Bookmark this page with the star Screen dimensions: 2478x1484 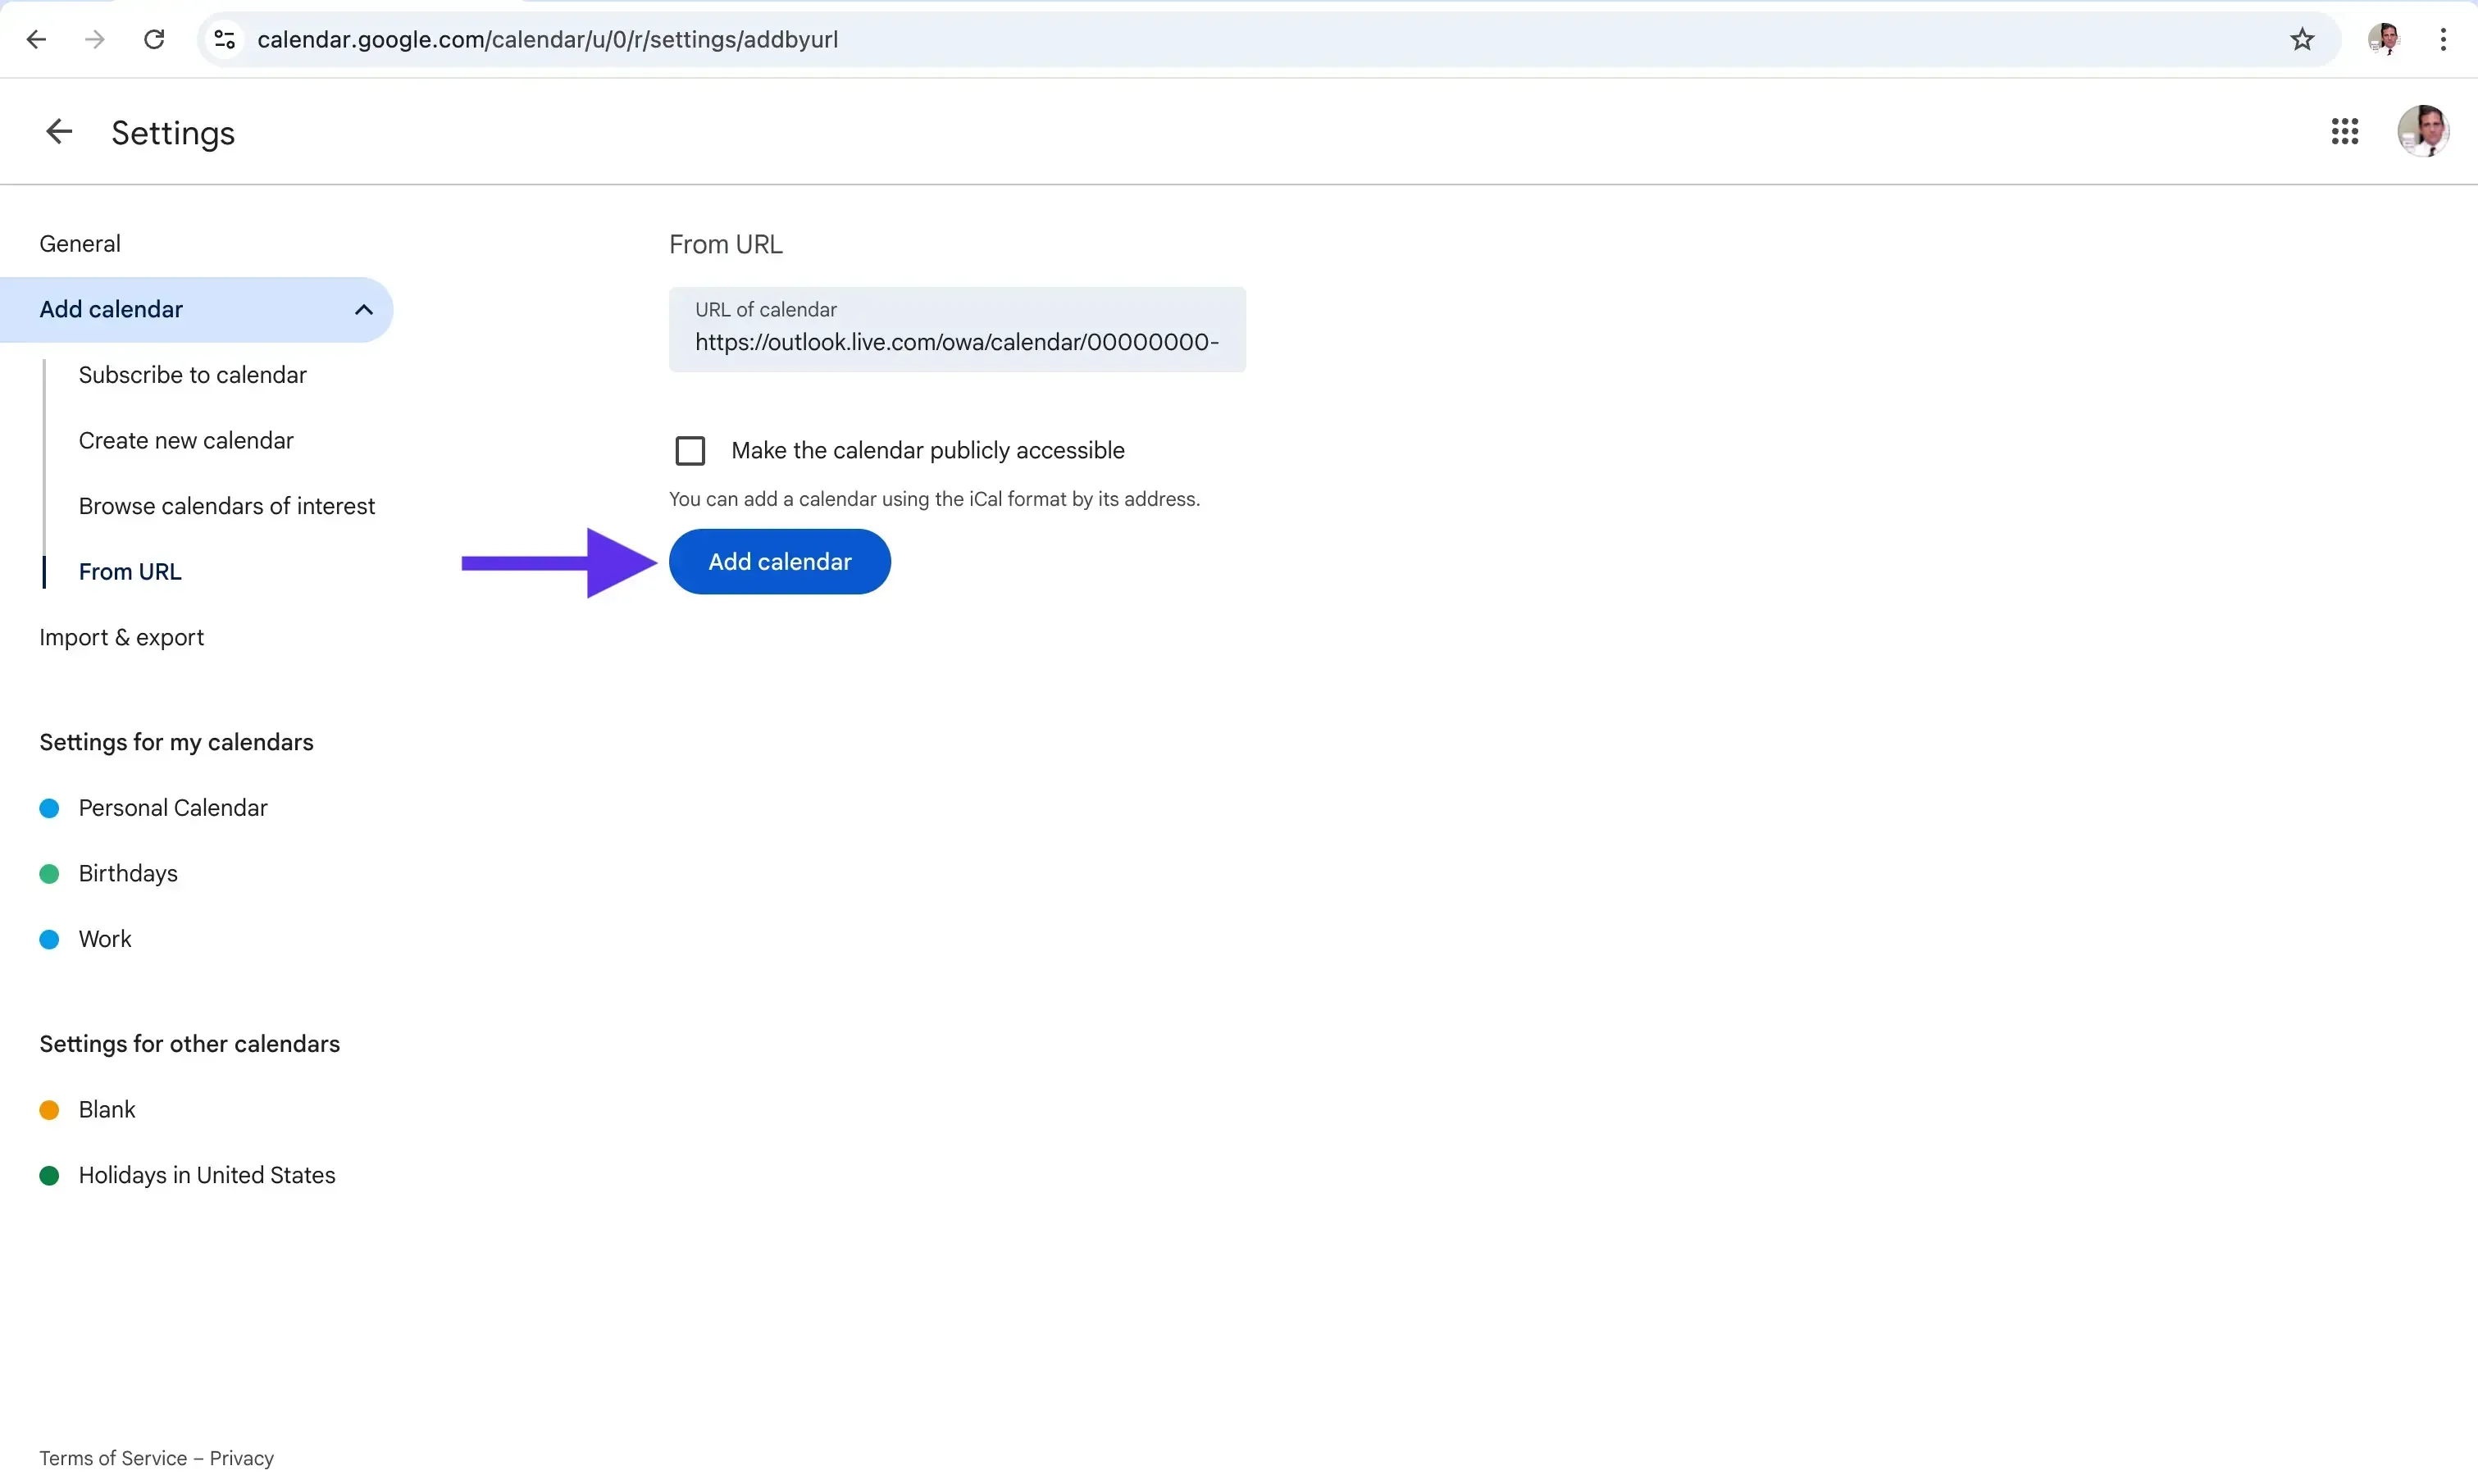(2301, 39)
